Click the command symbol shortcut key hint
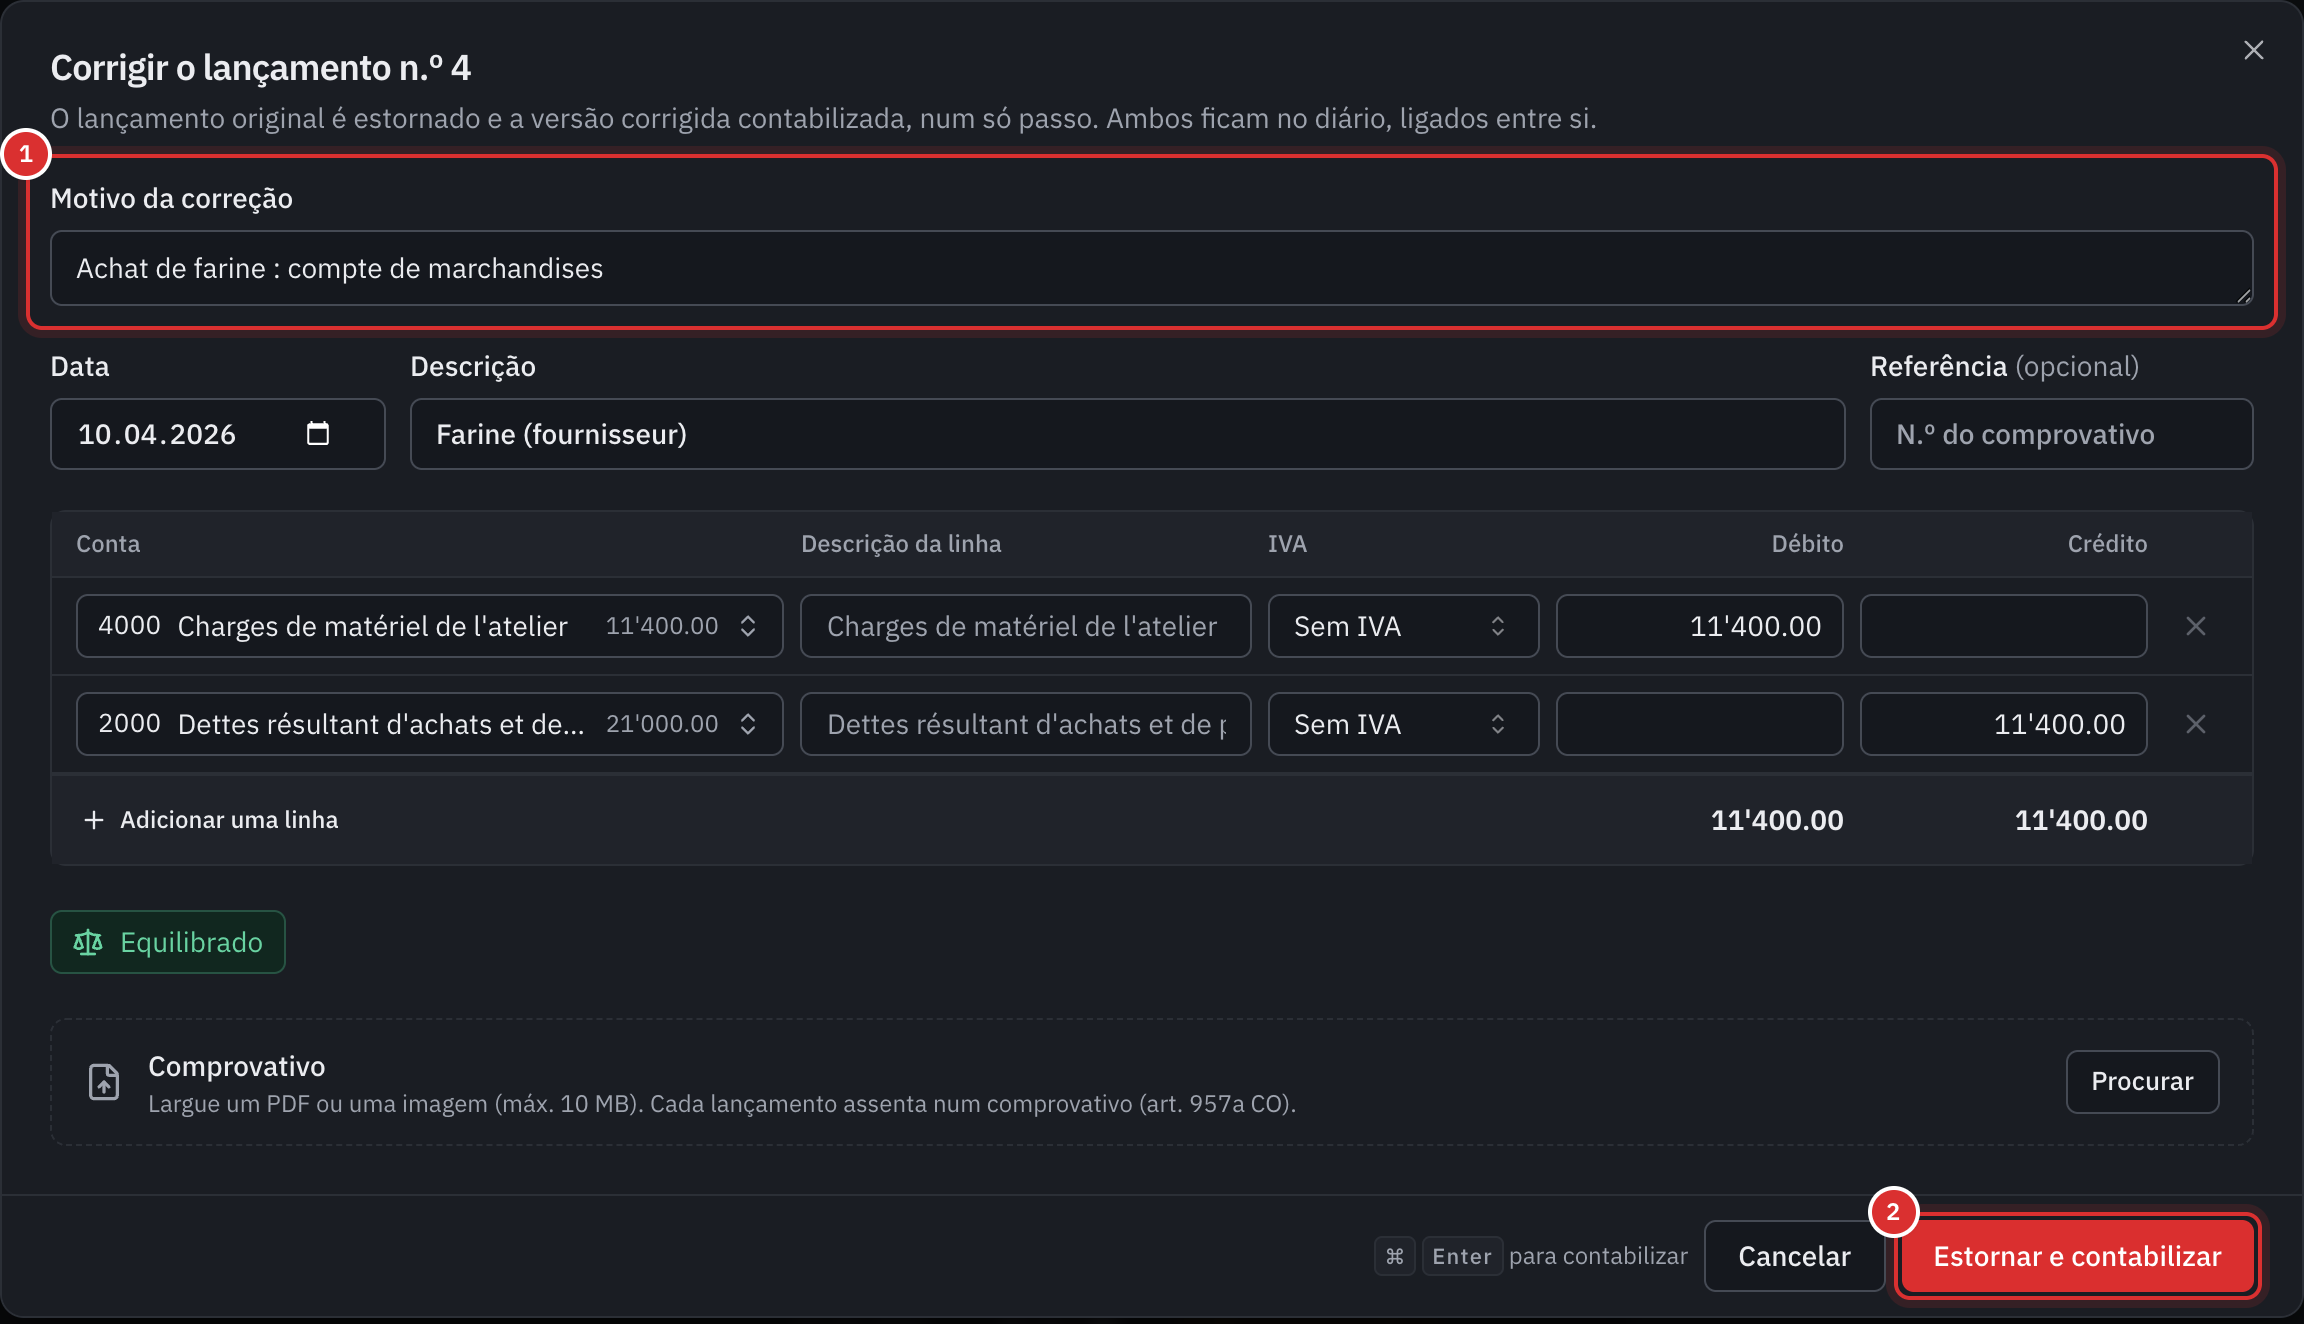This screenshot has height=1324, width=2304. 1394,1256
